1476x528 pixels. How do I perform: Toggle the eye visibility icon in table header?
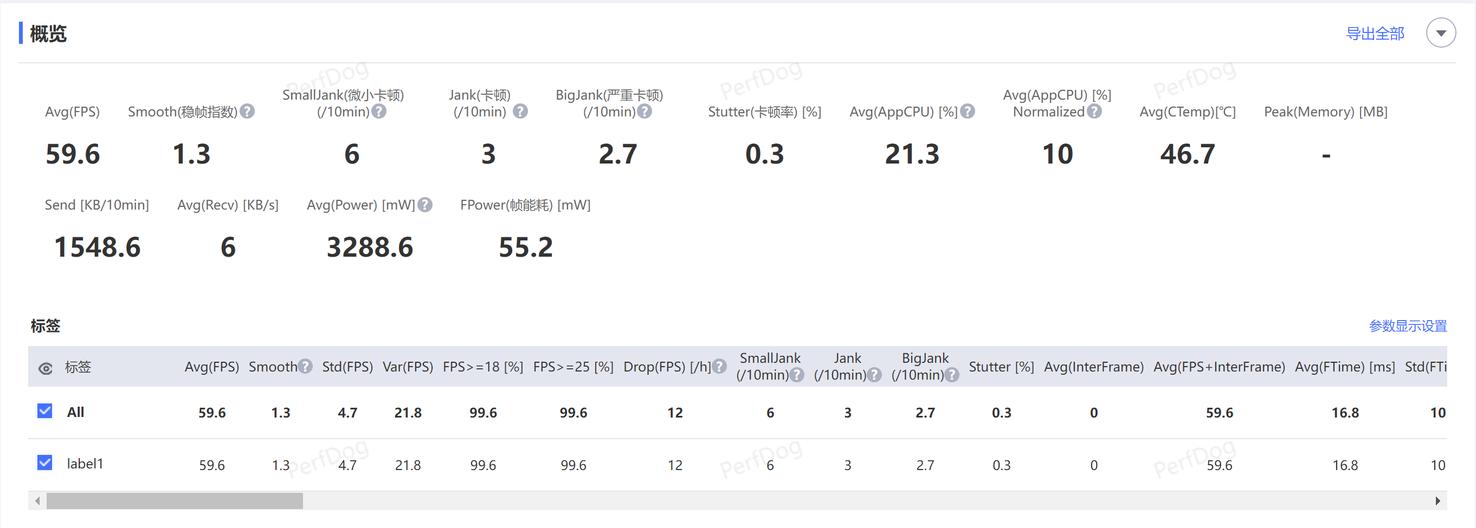pos(45,368)
